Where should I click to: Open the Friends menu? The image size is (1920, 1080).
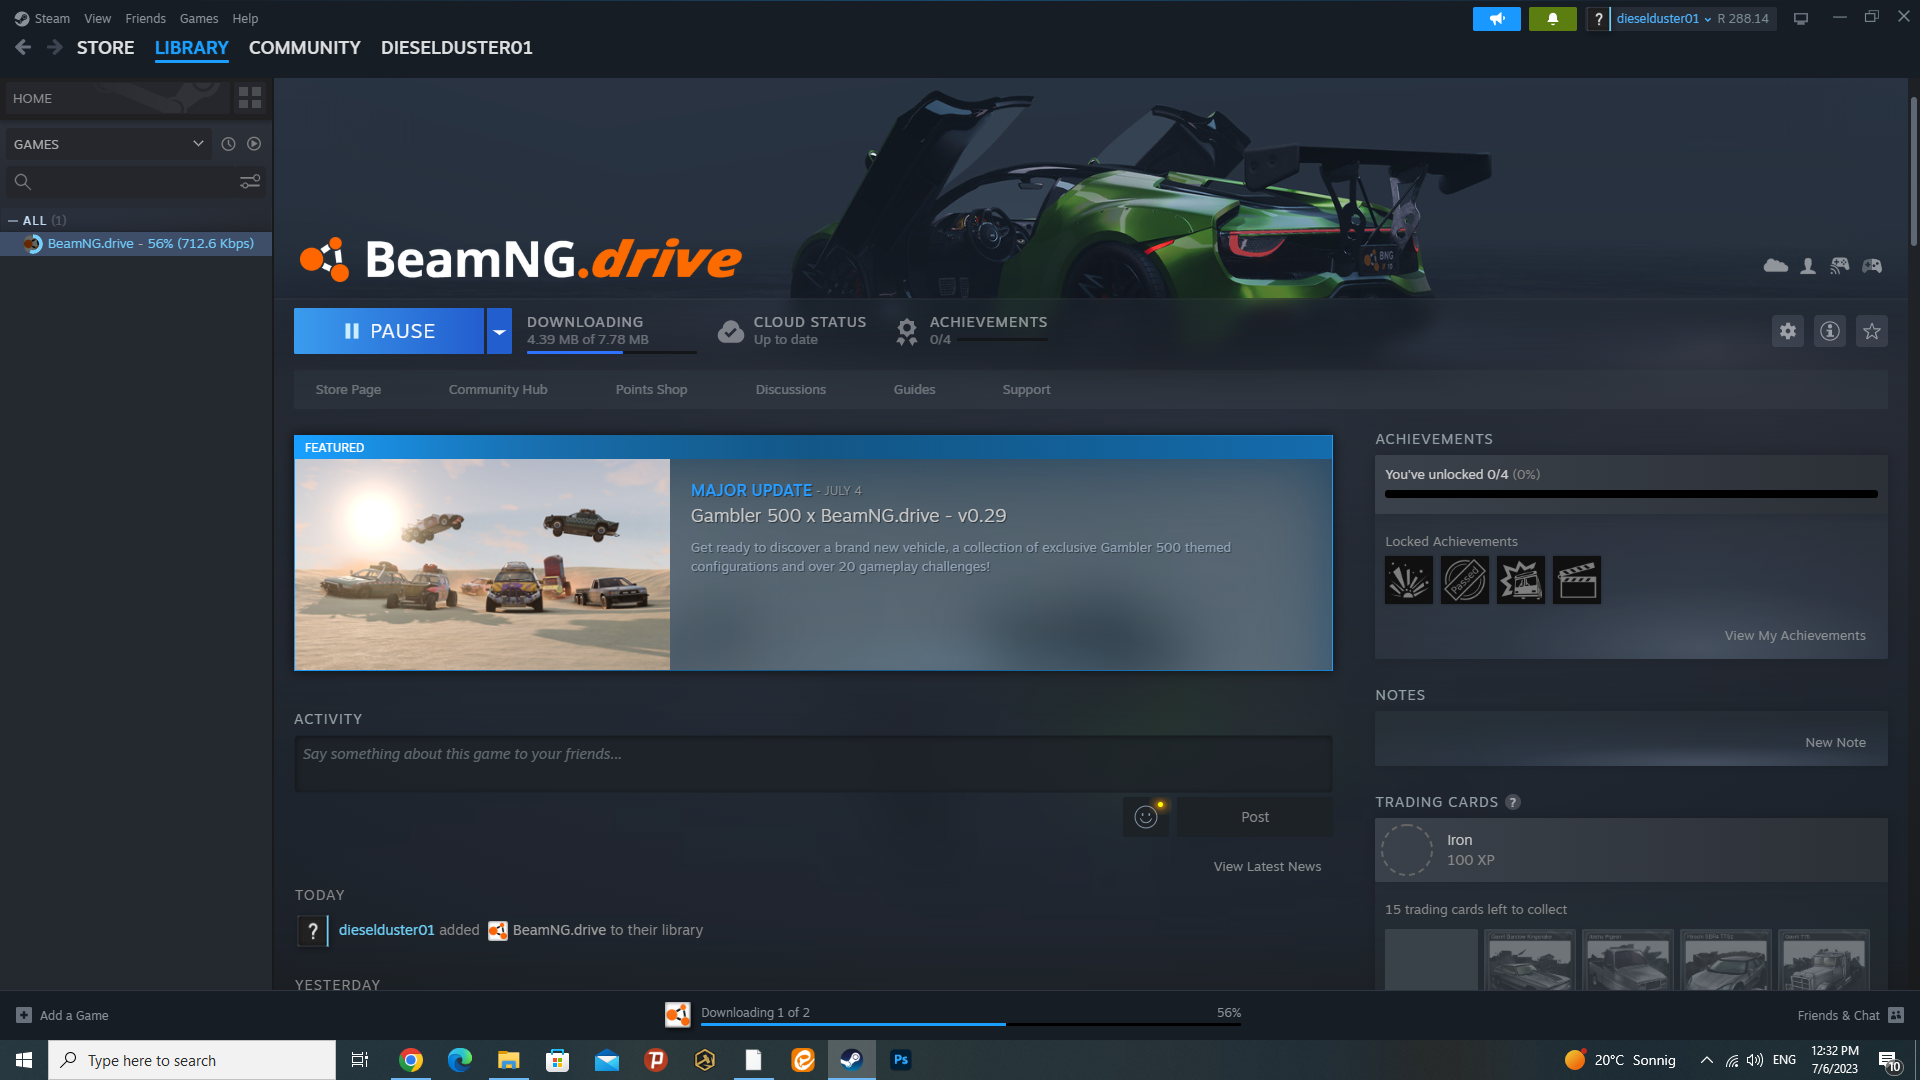tap(145, 19)
